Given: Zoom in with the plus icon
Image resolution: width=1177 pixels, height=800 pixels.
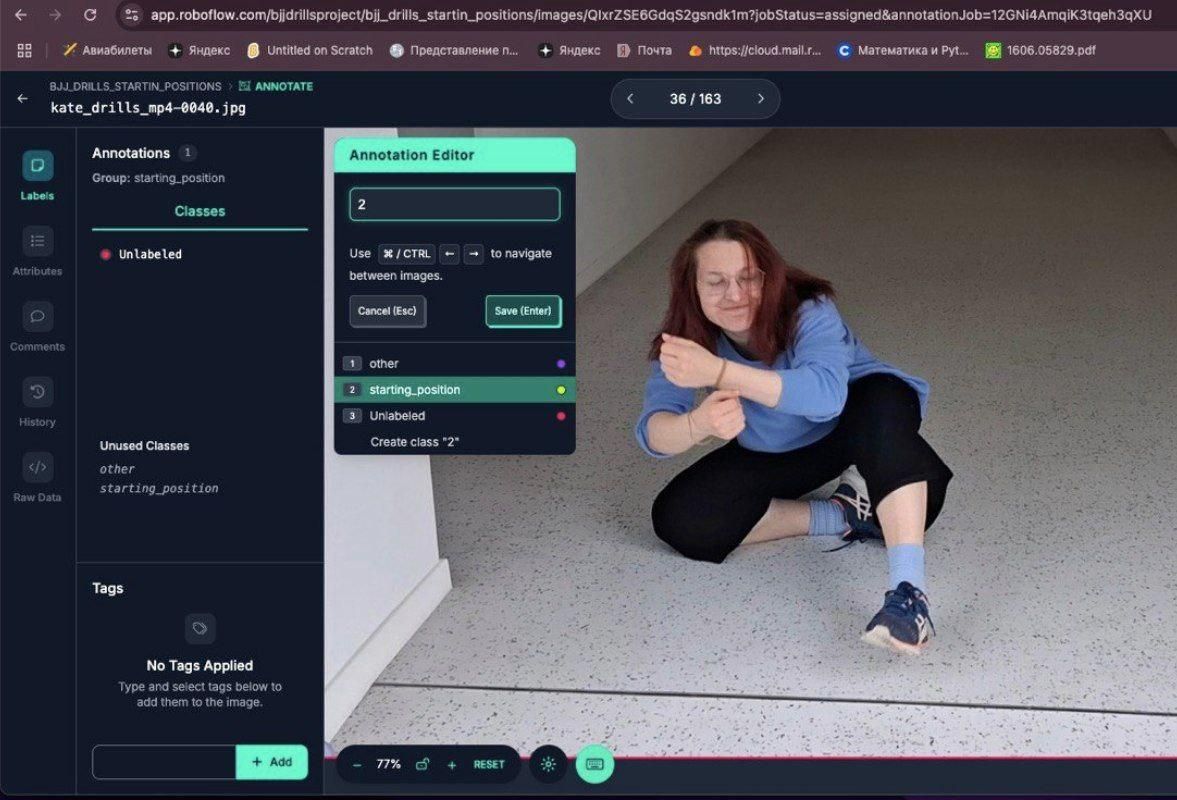Looking at the screenshot, I should click(x=452, y=765).
